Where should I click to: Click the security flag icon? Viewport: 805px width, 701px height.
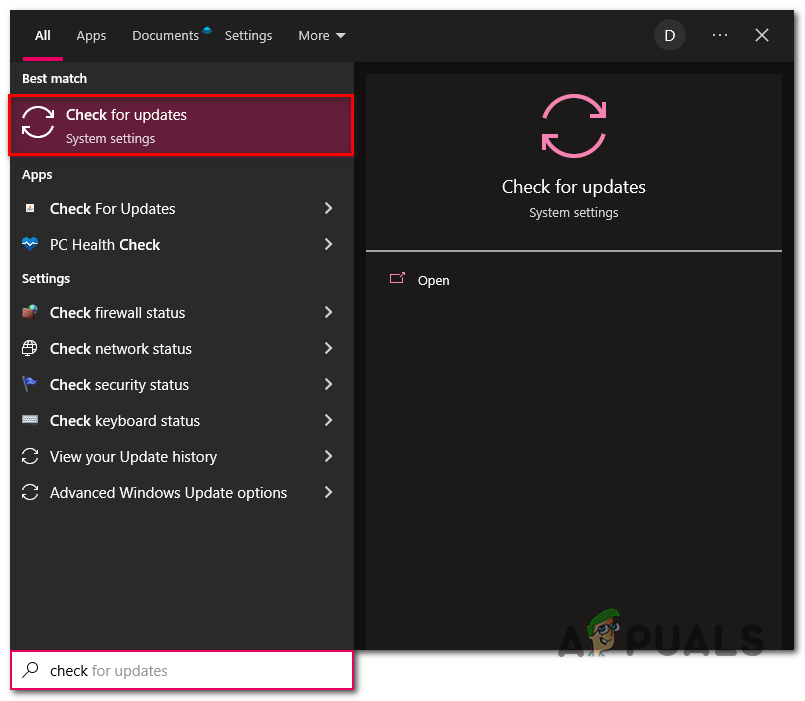click(x=30, y=384)
